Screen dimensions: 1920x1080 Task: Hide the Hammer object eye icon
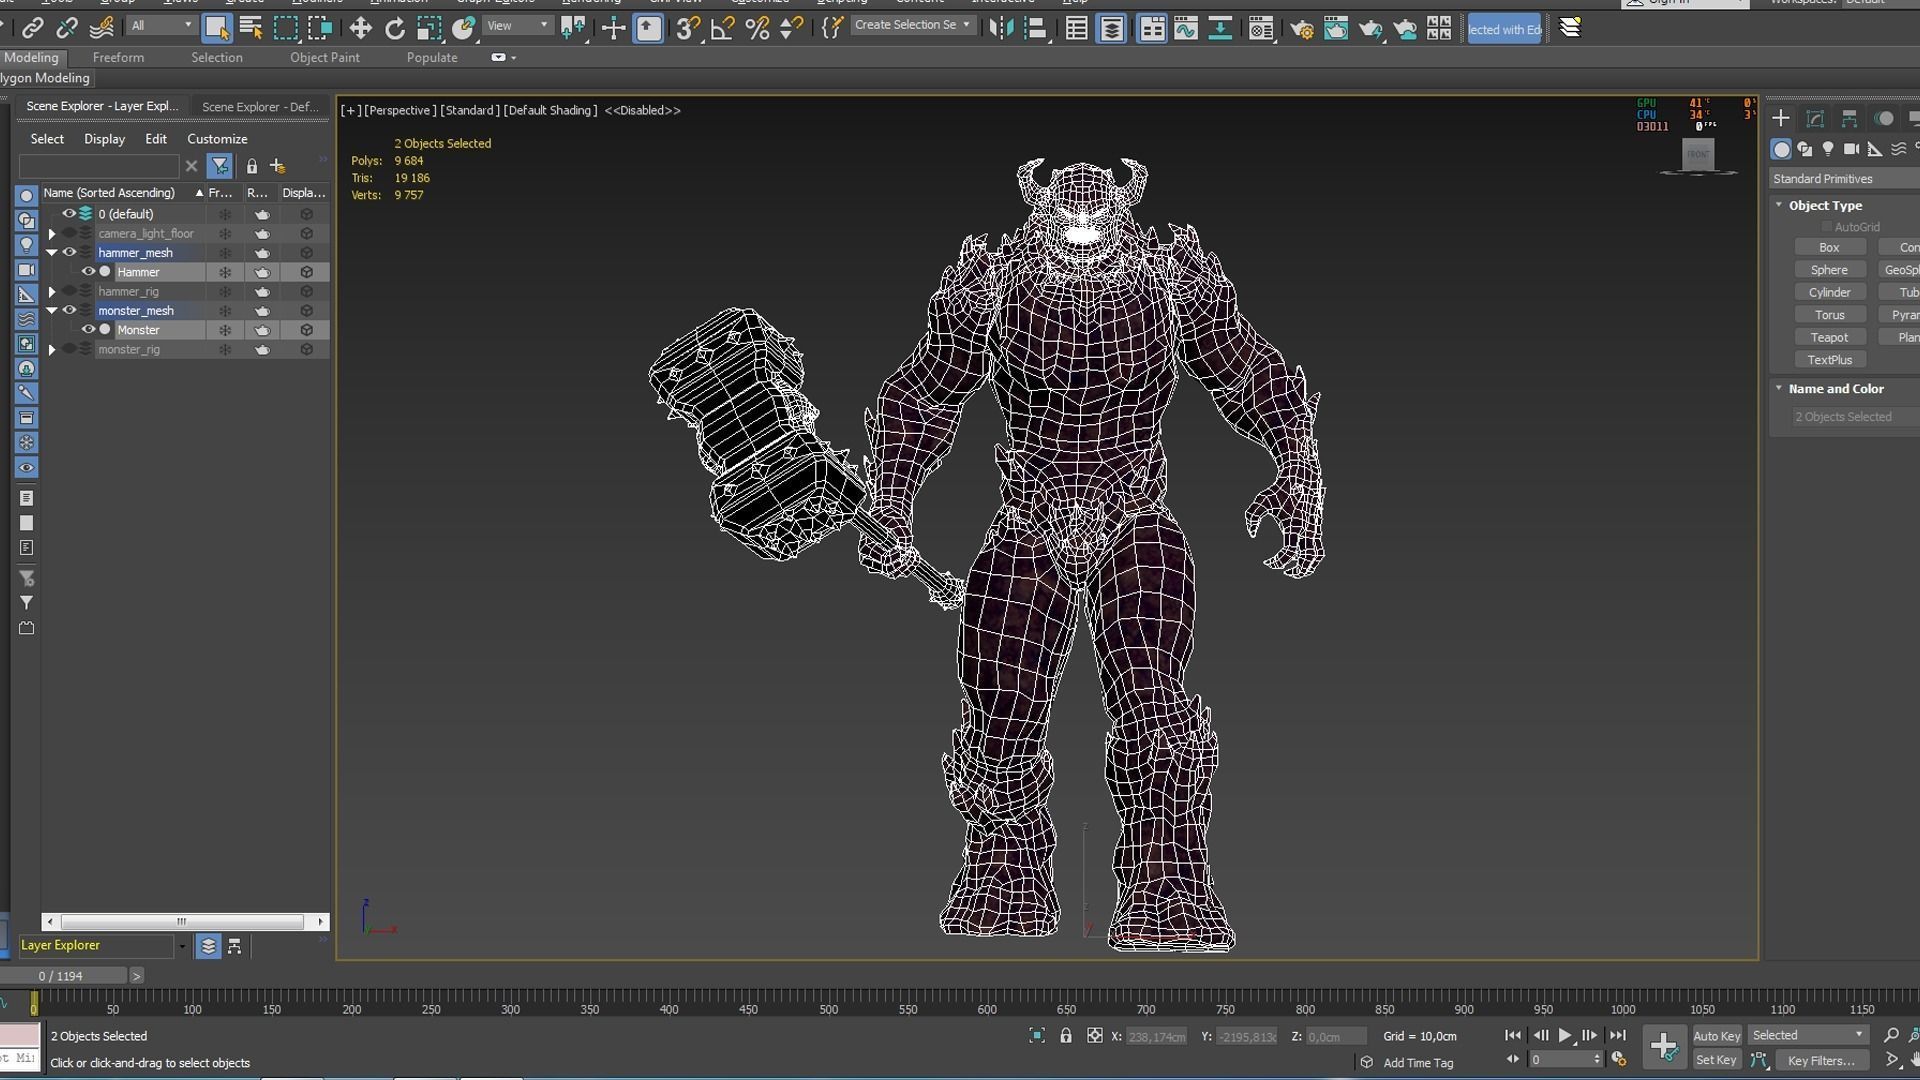[88, 272]
